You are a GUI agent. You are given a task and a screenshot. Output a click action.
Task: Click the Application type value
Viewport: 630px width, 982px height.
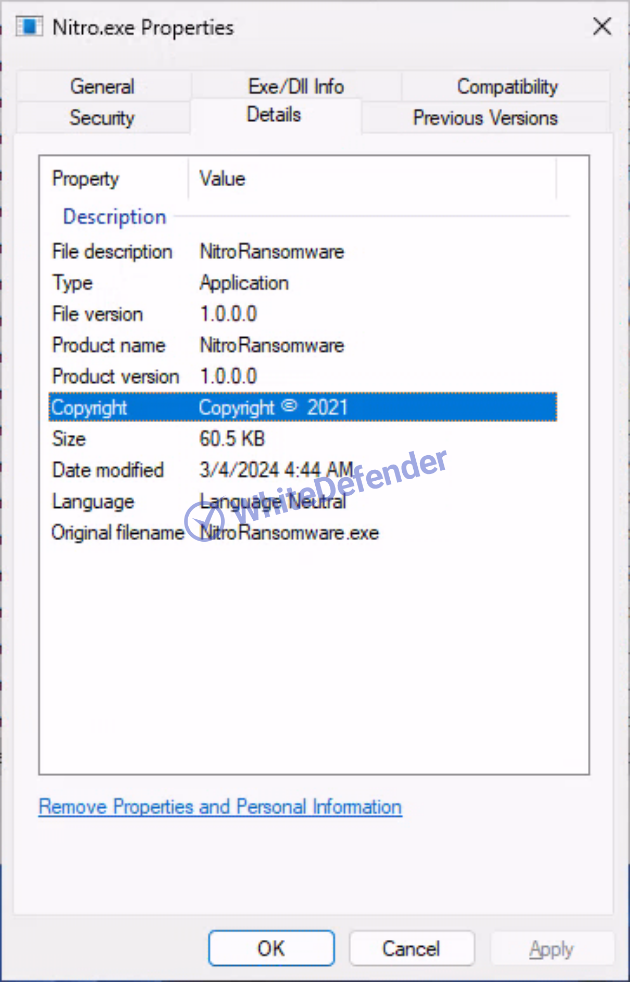click(244, 282)
